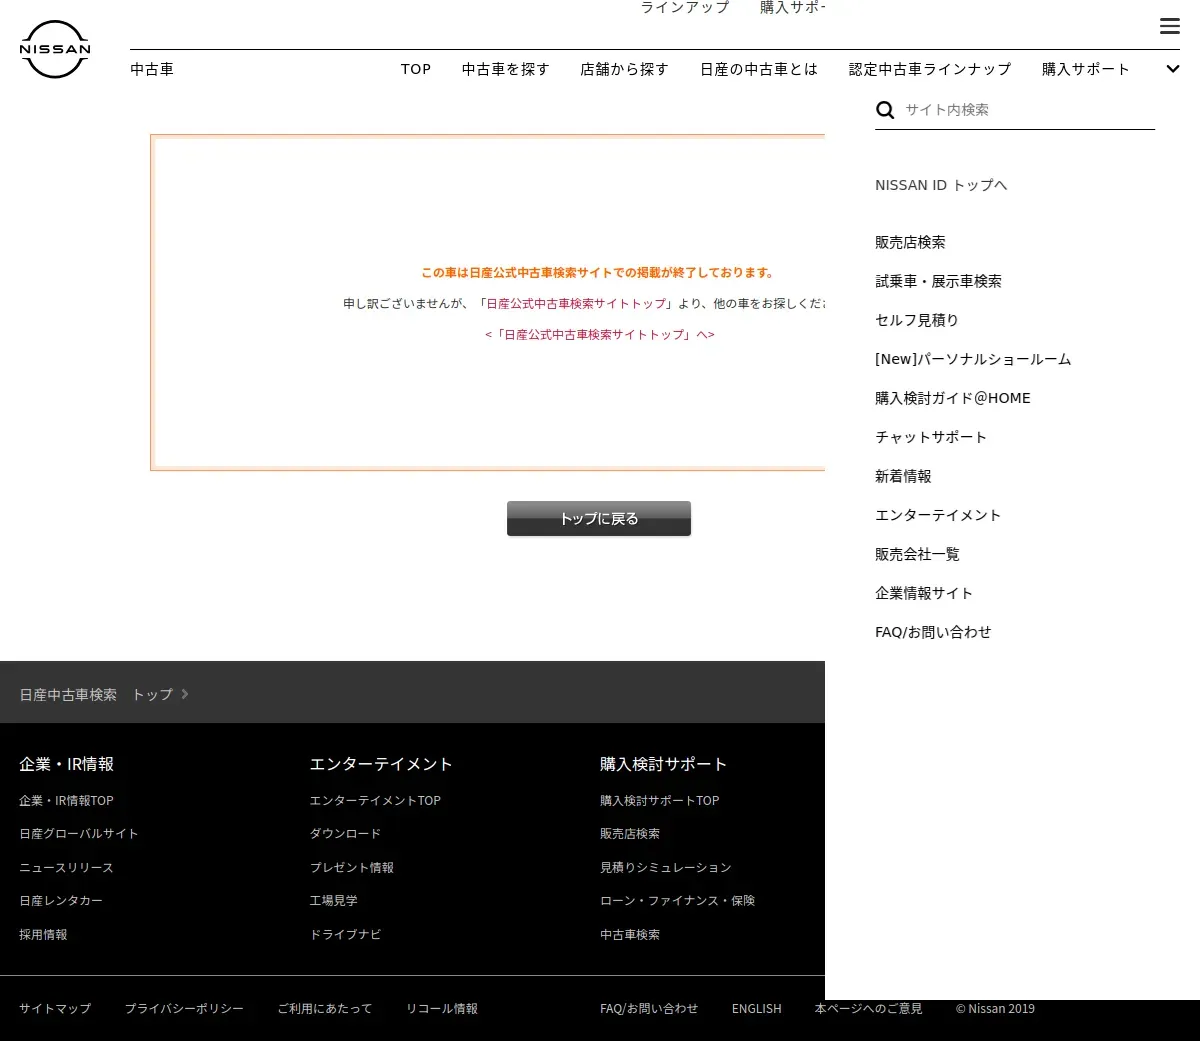The width and height of the screenshot is (1200, 1041).
Task: Expand the used car nav chevron
Action: point(1173,69)
